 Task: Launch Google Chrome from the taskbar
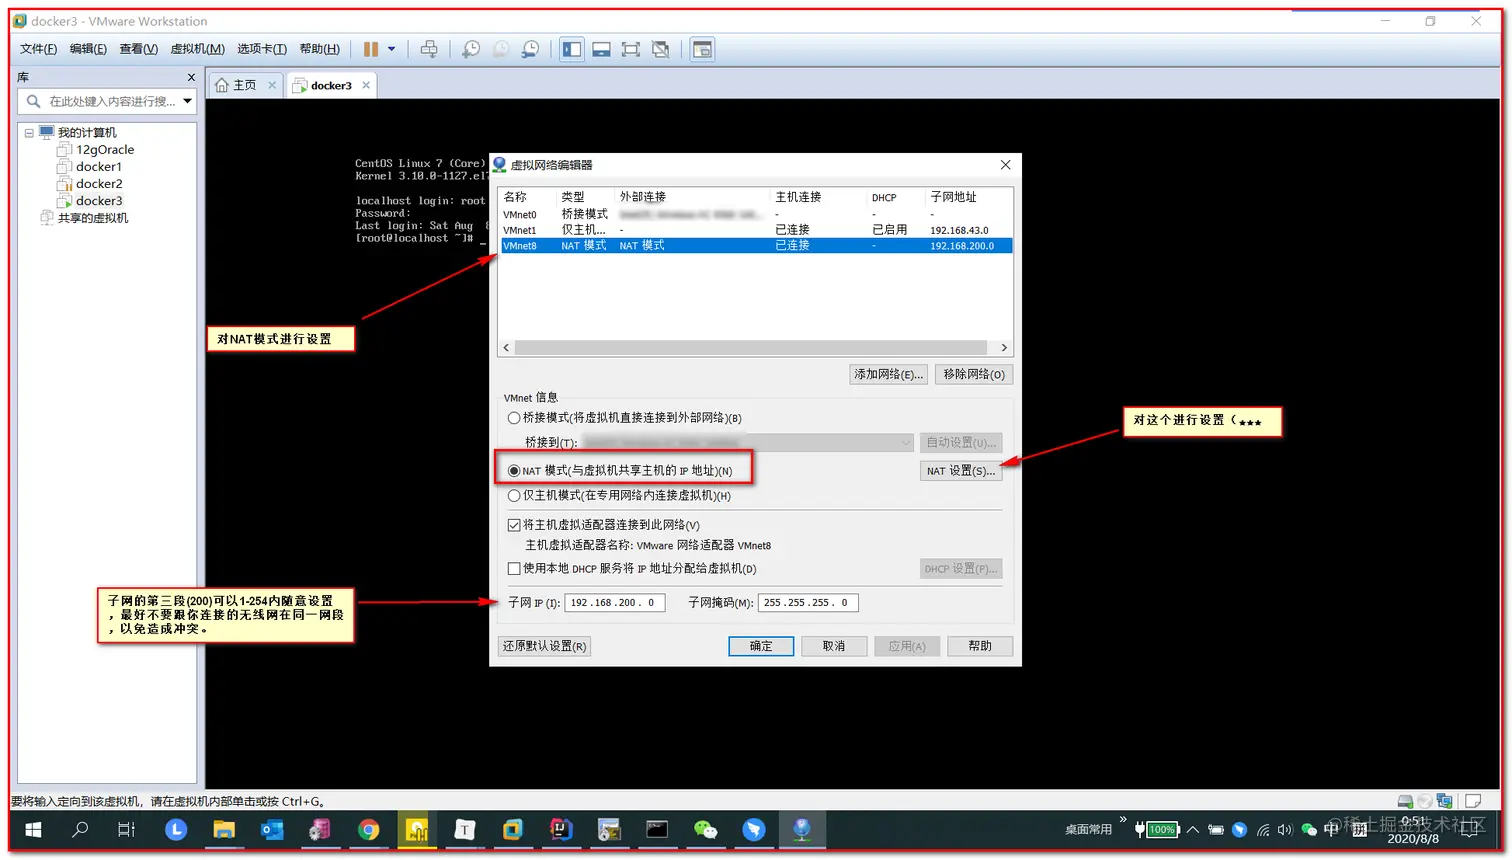click(369, 830)
